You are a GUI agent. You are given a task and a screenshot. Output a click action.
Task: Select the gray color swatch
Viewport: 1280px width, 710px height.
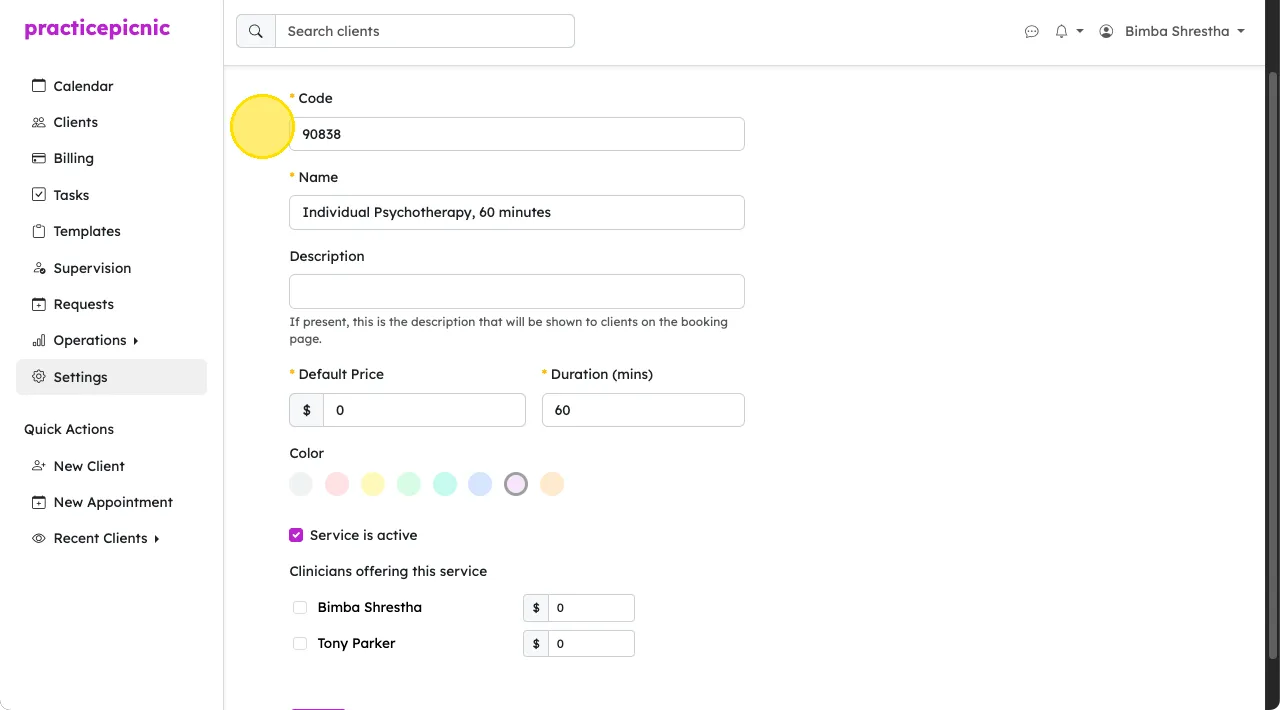[301, 484]
